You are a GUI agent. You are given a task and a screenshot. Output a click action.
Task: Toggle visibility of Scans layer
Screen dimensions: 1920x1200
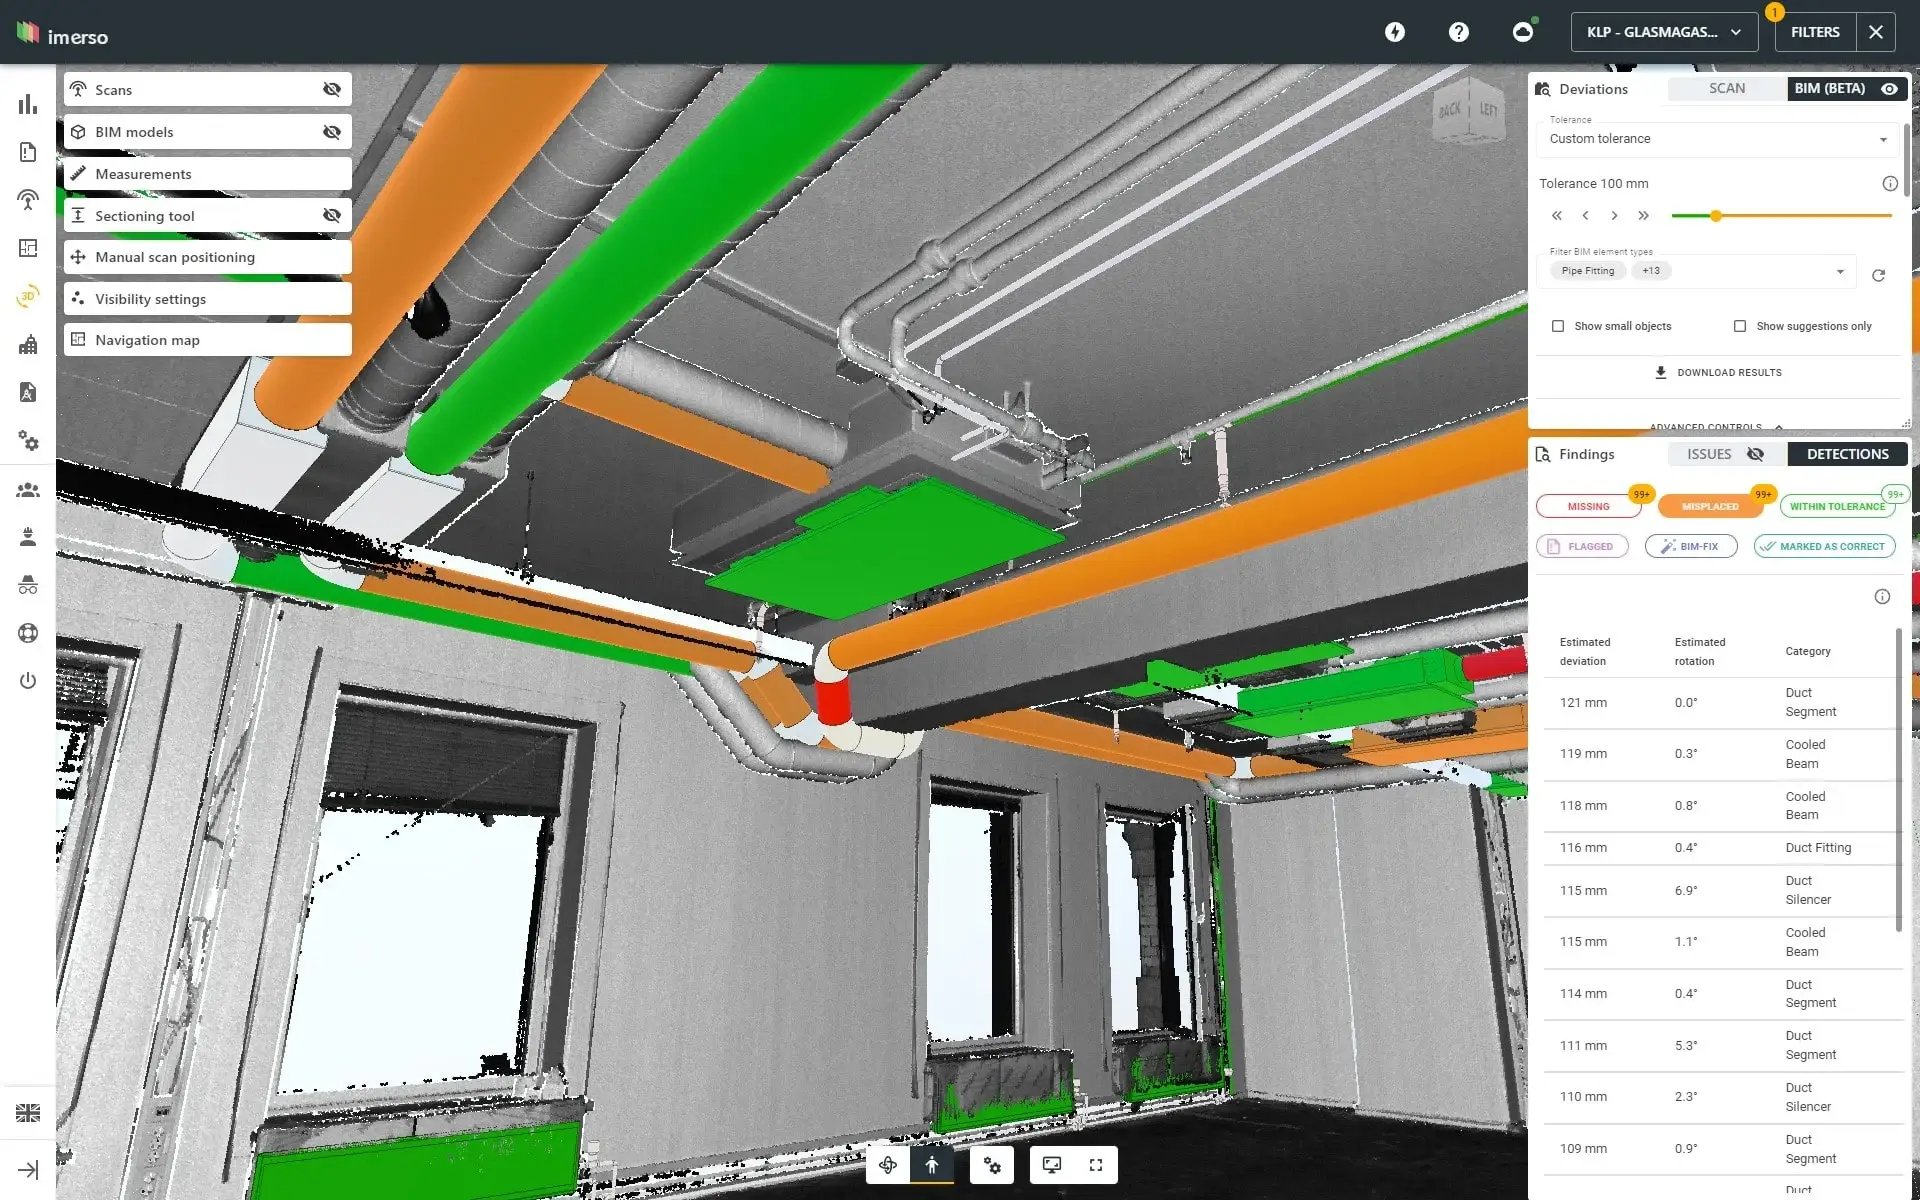click(x=332, y=88)
